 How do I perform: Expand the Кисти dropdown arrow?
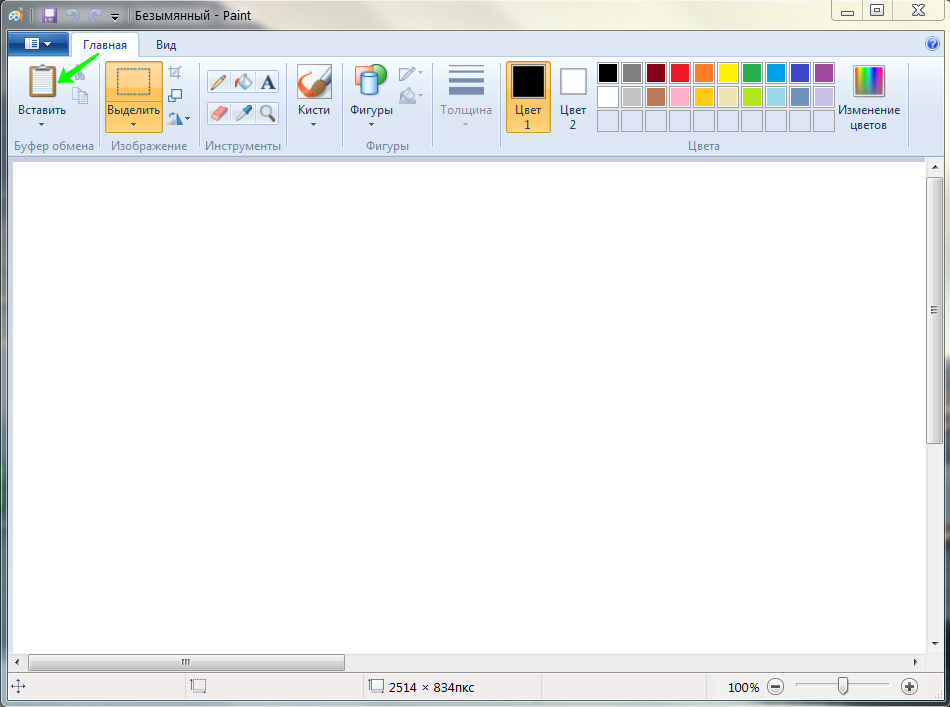pos(314,125)
